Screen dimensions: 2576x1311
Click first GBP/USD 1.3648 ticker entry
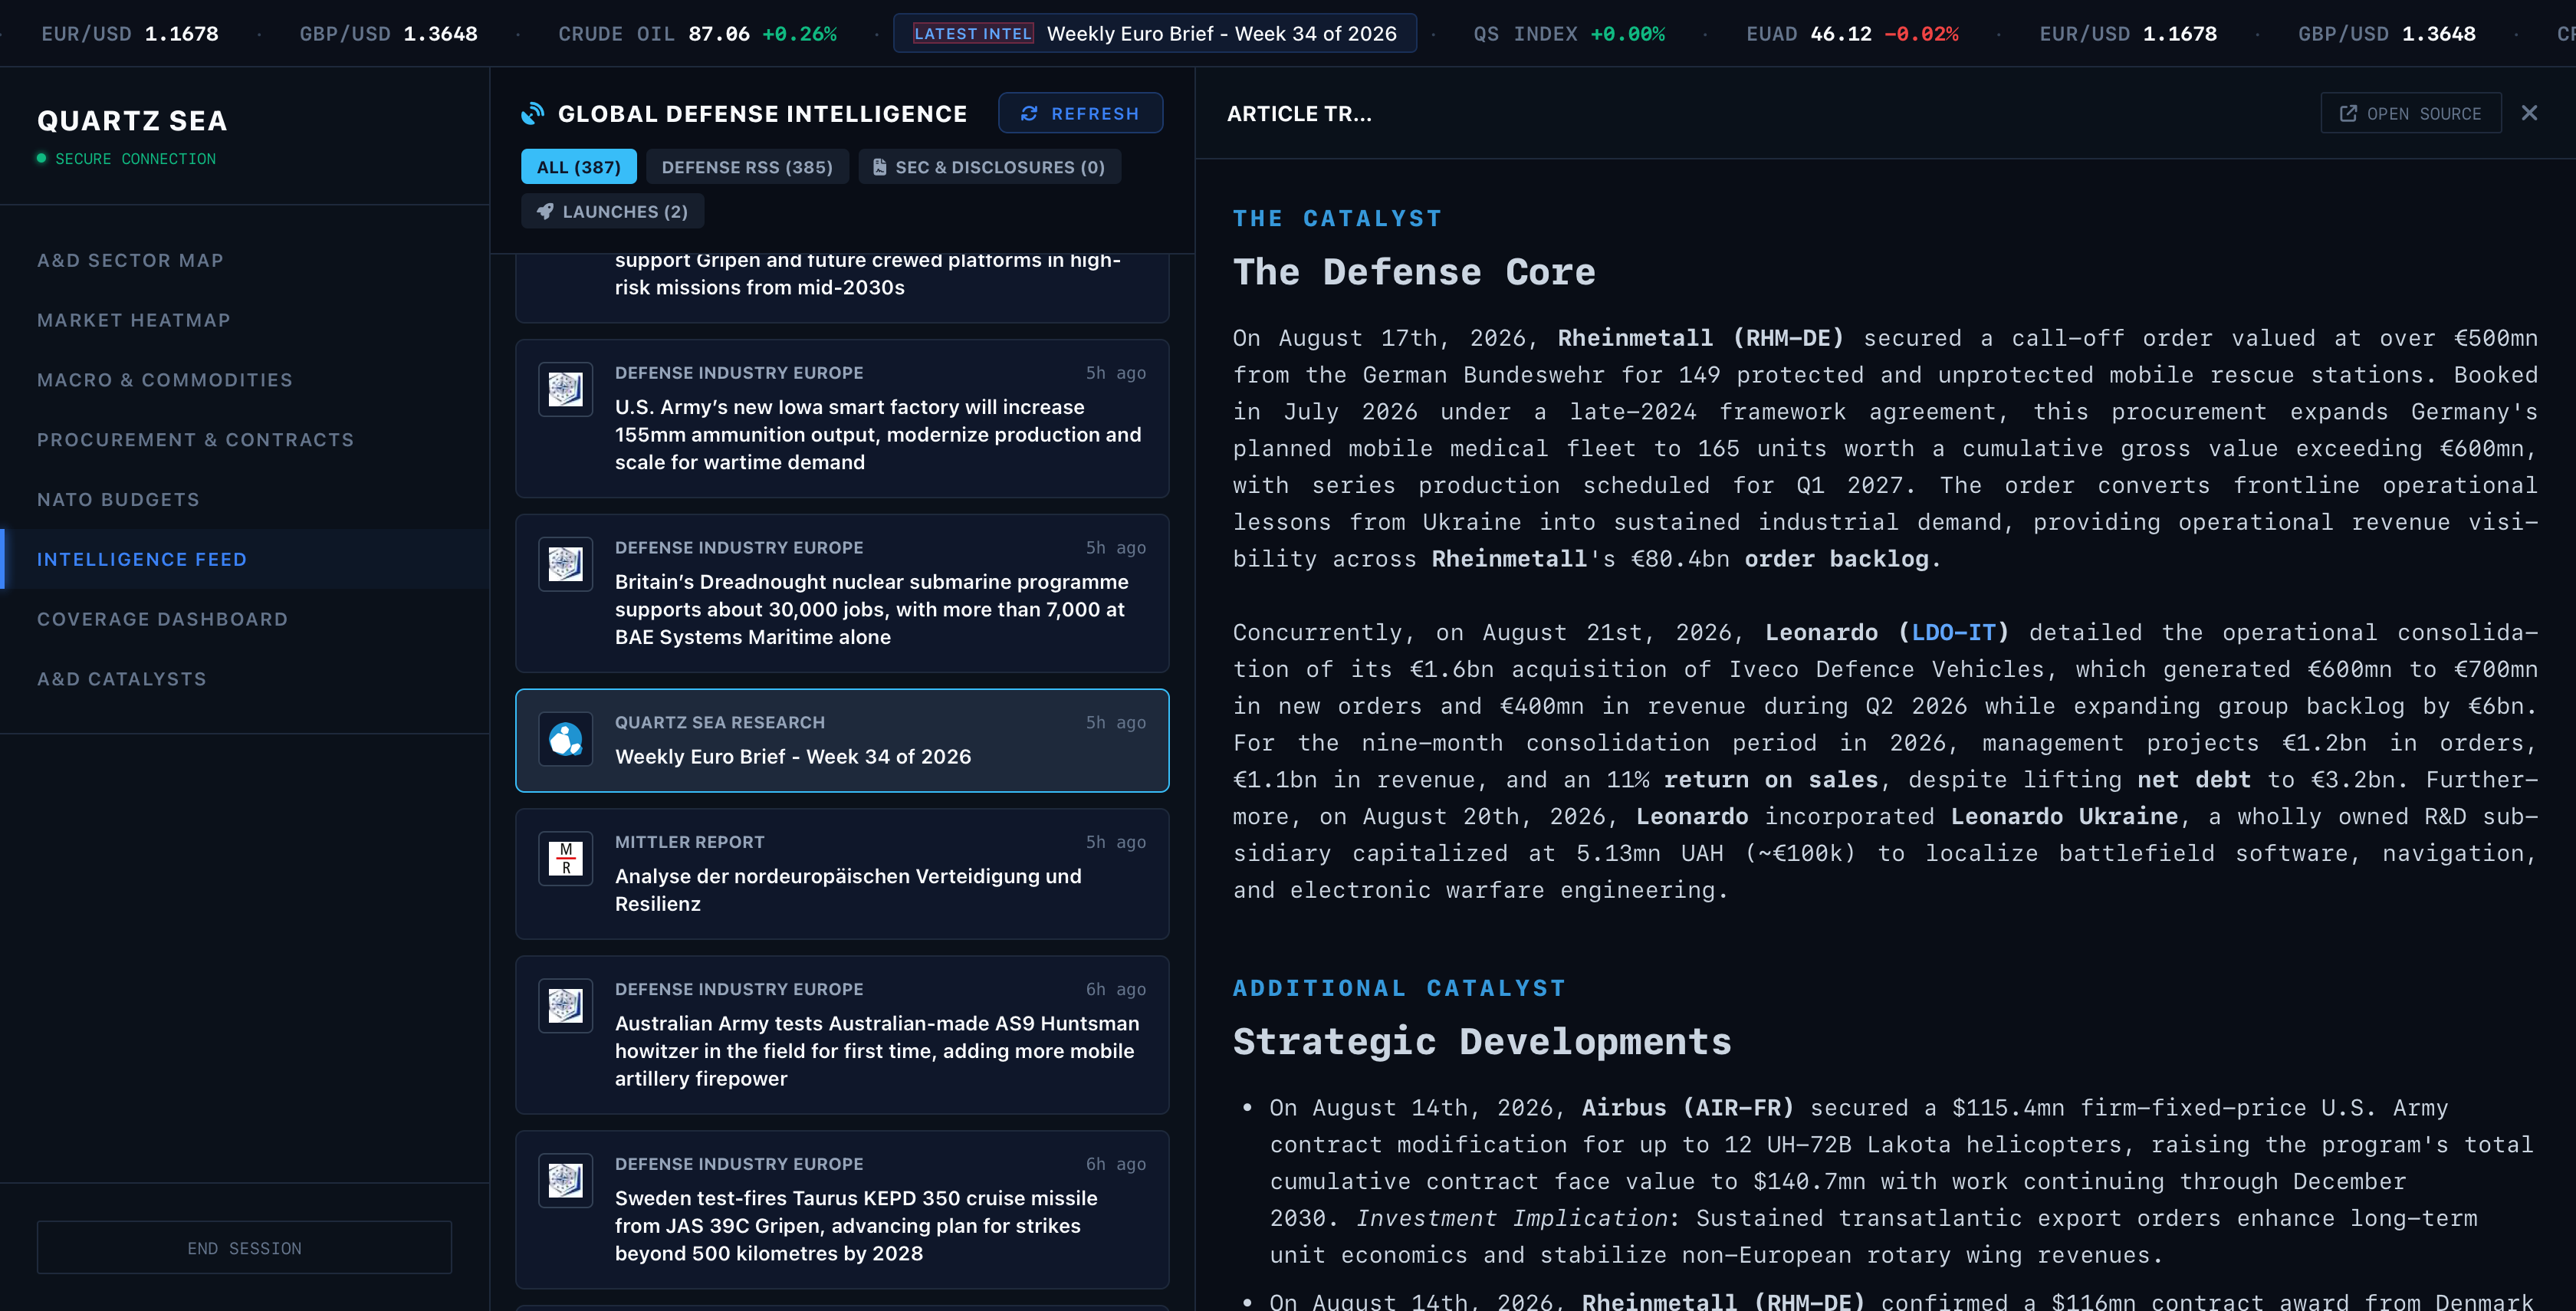click(388, 33)
